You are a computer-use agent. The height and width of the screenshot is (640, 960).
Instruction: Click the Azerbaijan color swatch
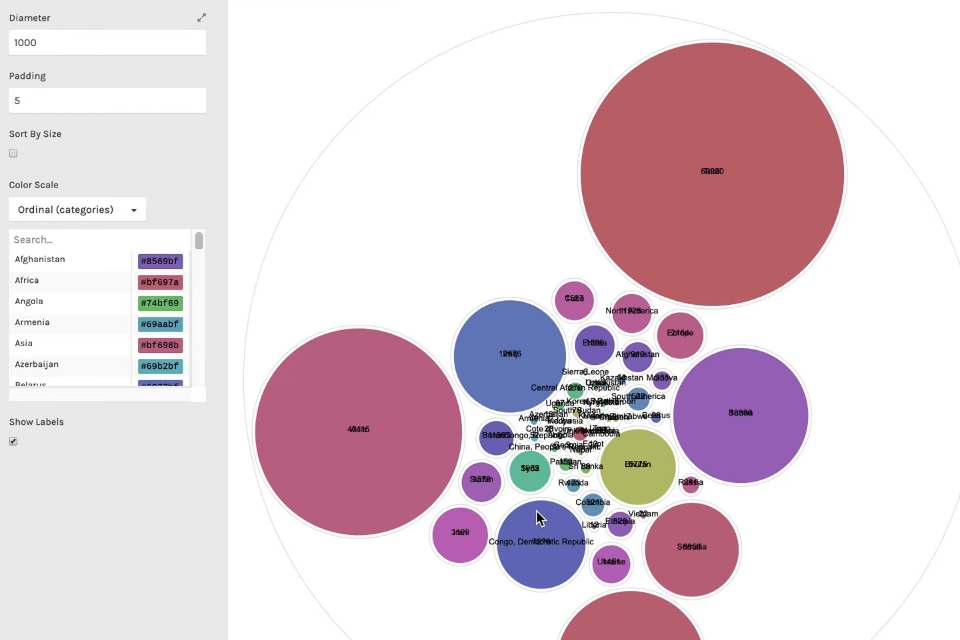tap(160, 365)
